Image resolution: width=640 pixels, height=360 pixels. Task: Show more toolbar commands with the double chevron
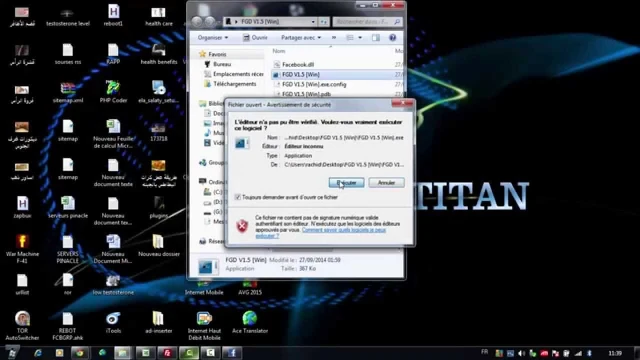334,38
